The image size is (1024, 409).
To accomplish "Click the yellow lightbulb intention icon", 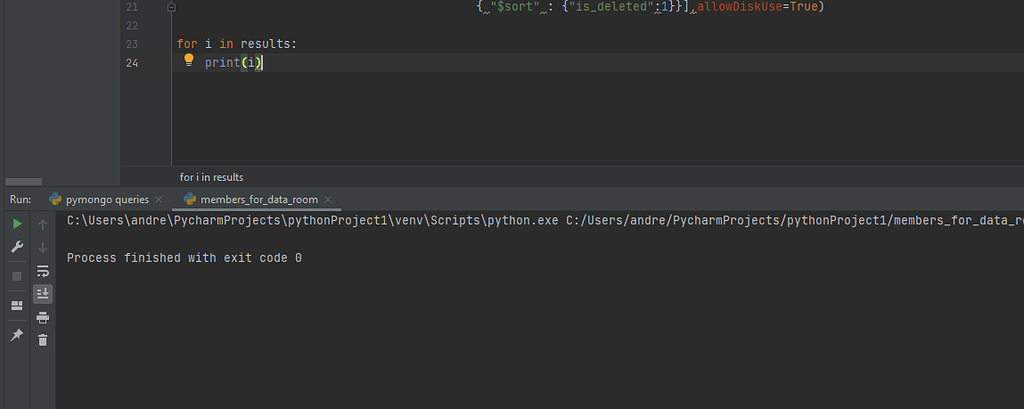I will 189,60.
